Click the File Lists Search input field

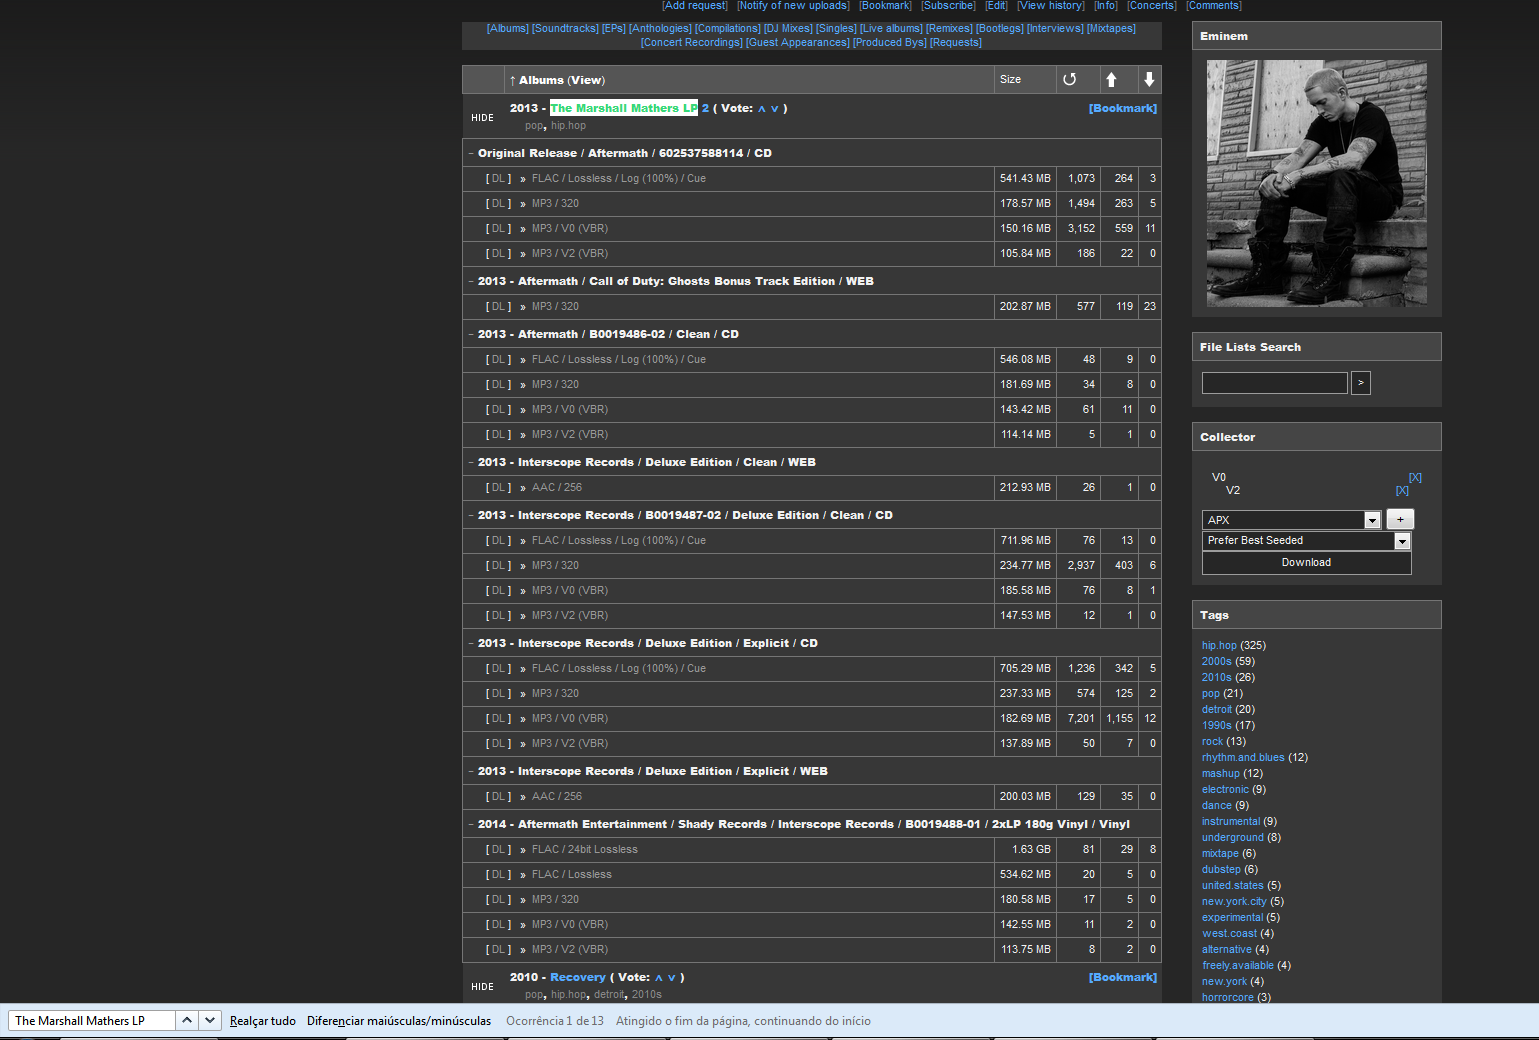tap(1275, 382)
